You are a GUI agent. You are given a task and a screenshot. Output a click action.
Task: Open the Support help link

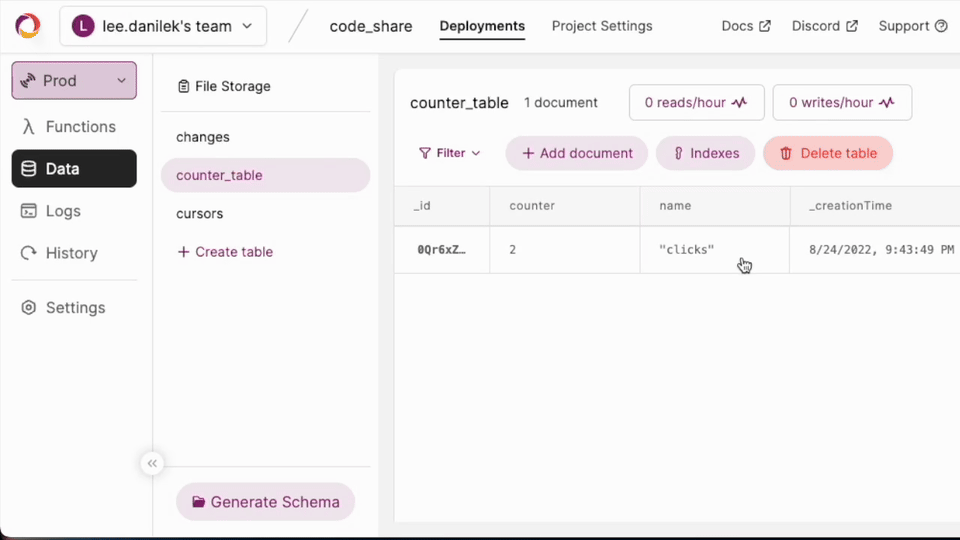(x=912, y=26)
